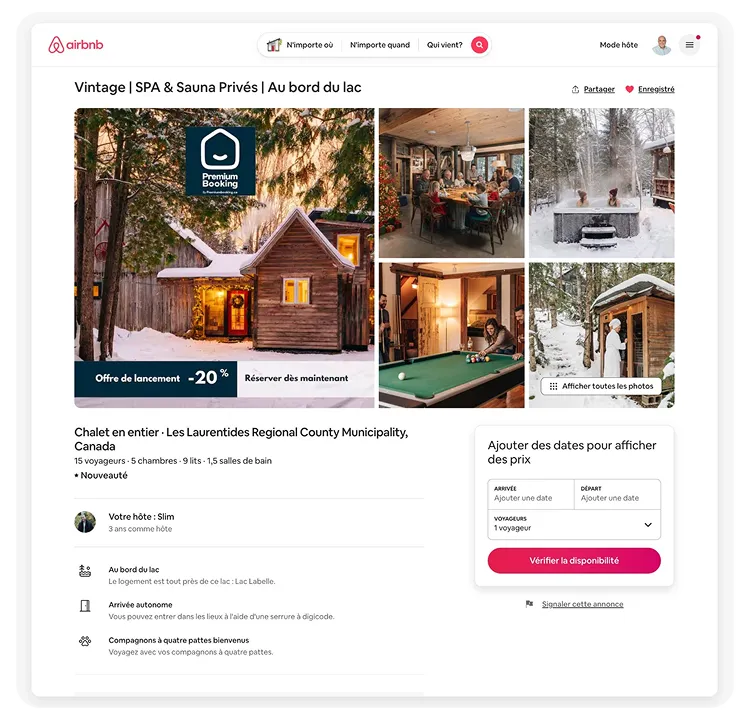Image resolution: width=751 pixels, height=728 pixels.
Task: Click the red search magnifier button
Action: tap(479, 45)
